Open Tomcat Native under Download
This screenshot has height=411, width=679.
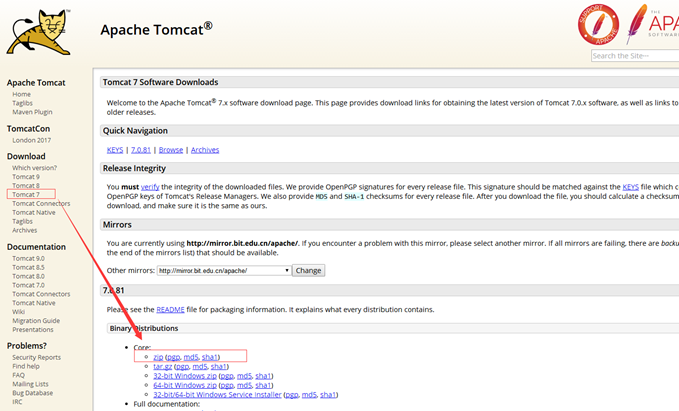tap(34, 213)
